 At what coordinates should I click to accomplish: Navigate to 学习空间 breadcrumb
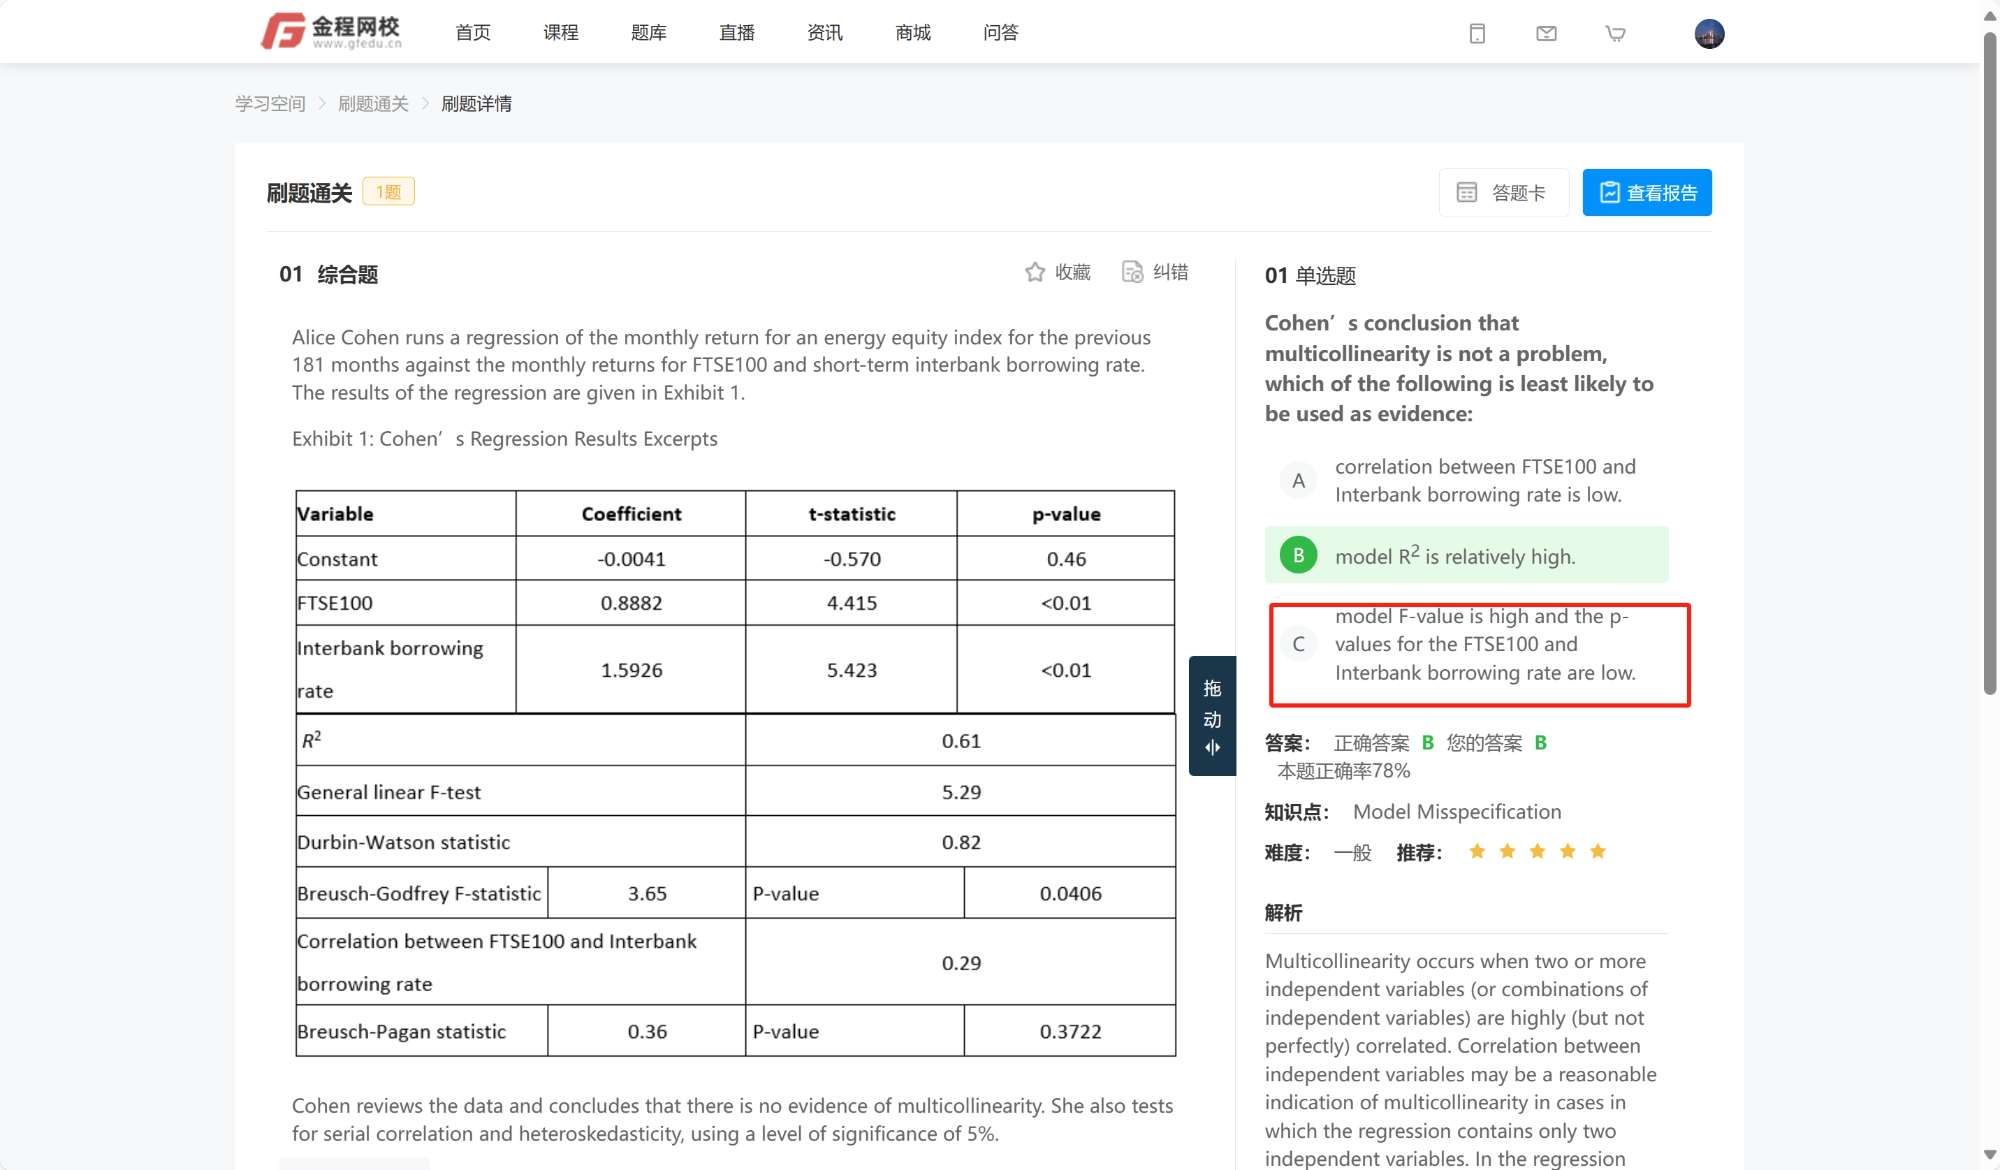pos(270,104)
